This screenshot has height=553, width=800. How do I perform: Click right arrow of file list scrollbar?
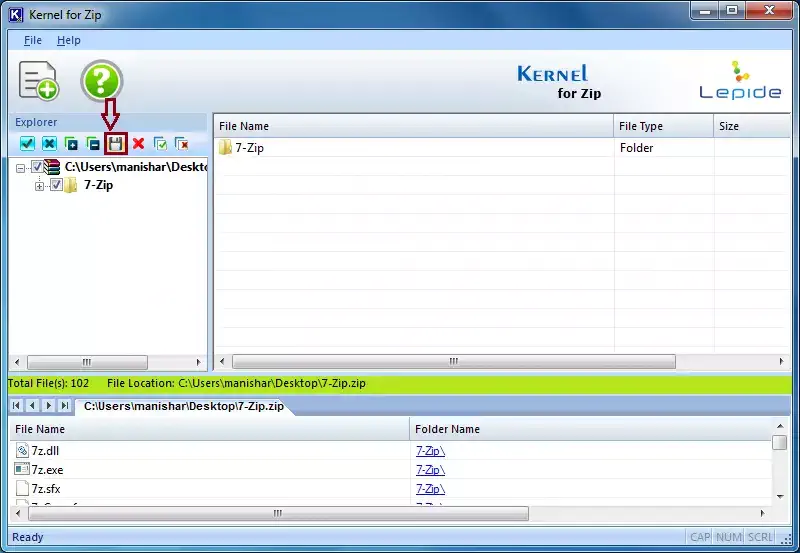(x=781, y=361)
